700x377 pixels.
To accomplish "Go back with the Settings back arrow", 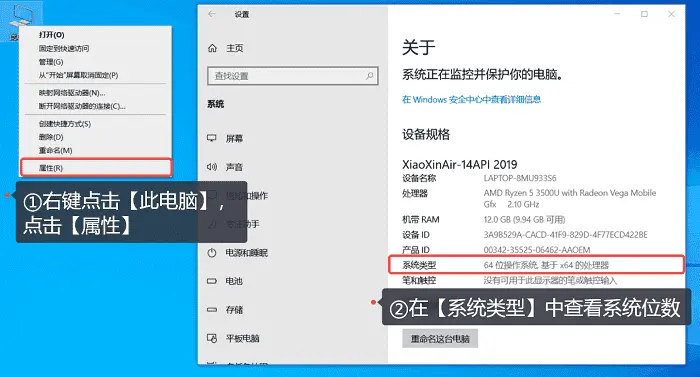I will 212,14.
